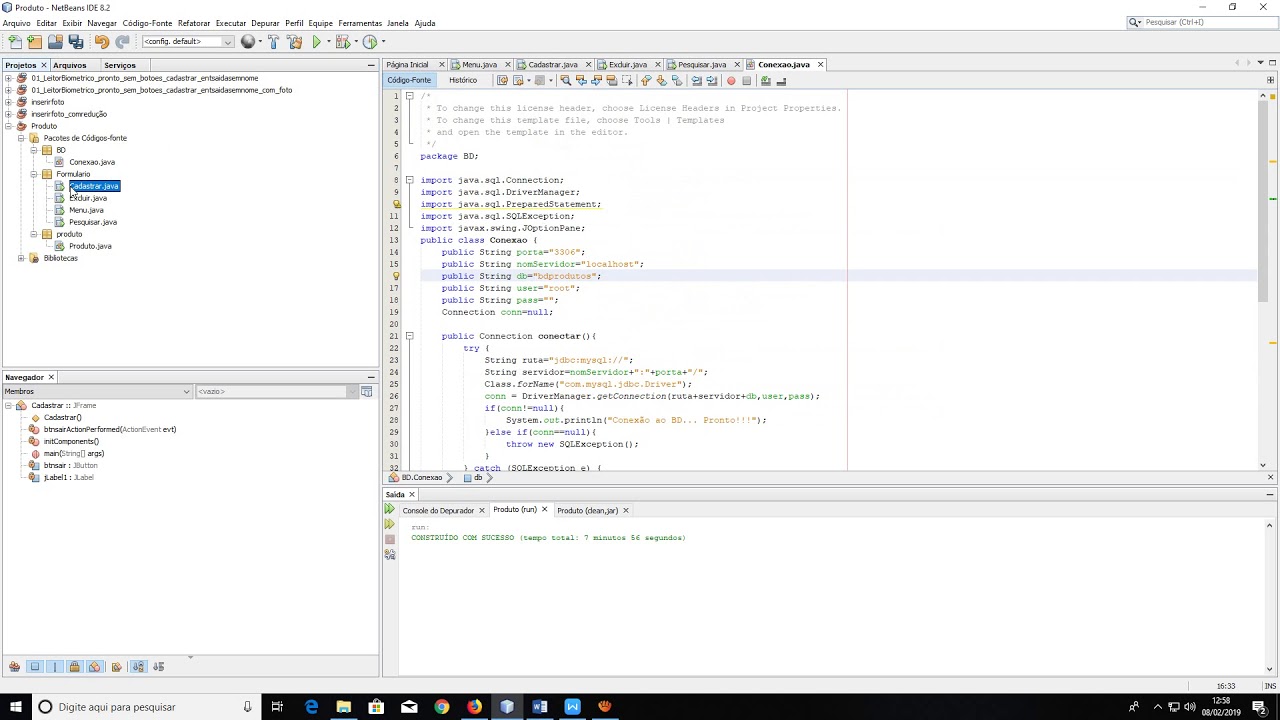Toggle Show Inherited Members in navigator
Image resolution: width=1280 pixels, height=720 pixels.
coord(14,667)
